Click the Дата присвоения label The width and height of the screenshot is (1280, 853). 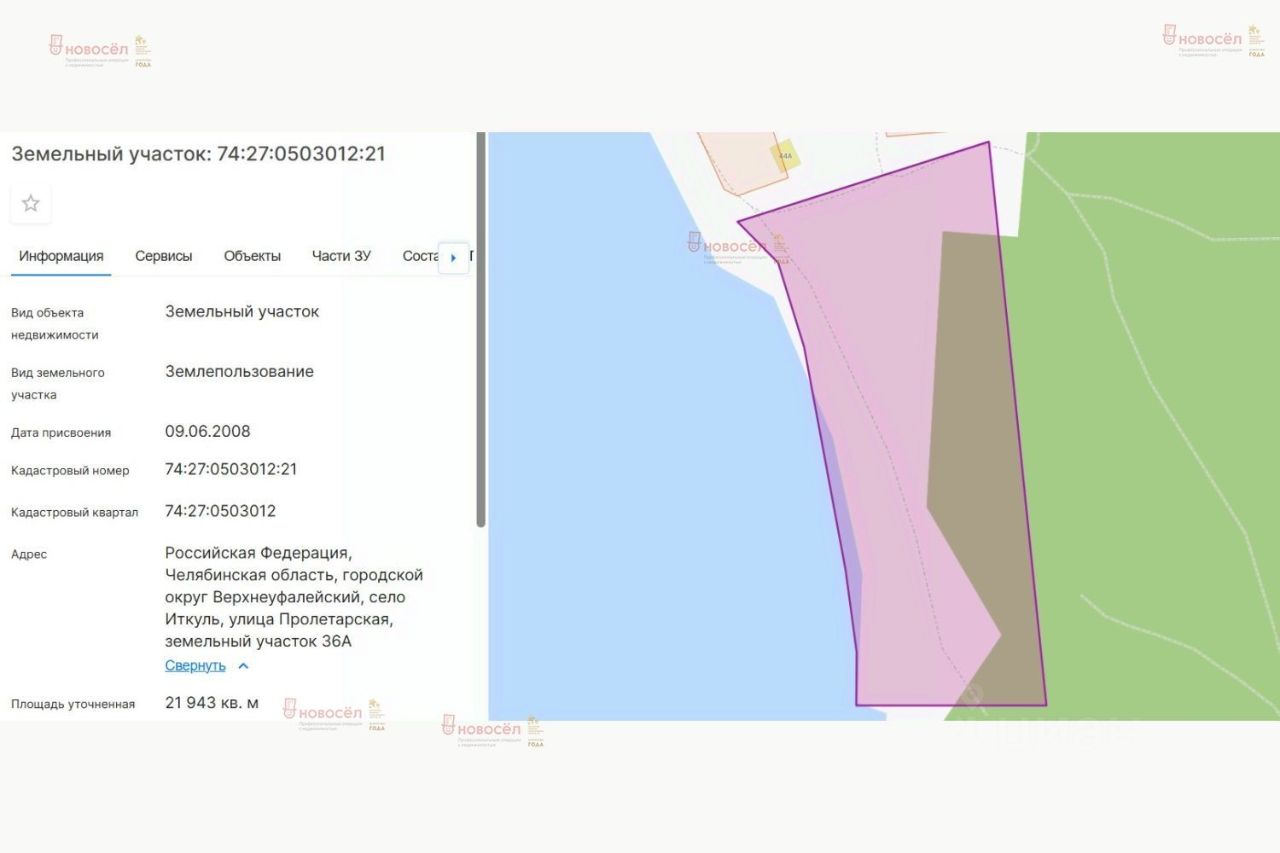[x=61, y=433]
